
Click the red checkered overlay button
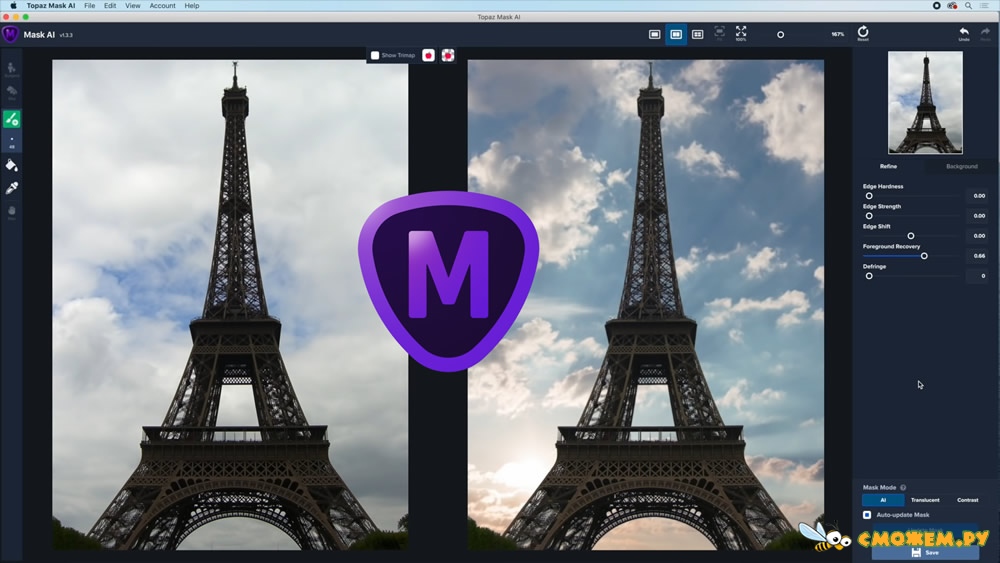click(x=448, y=55)
